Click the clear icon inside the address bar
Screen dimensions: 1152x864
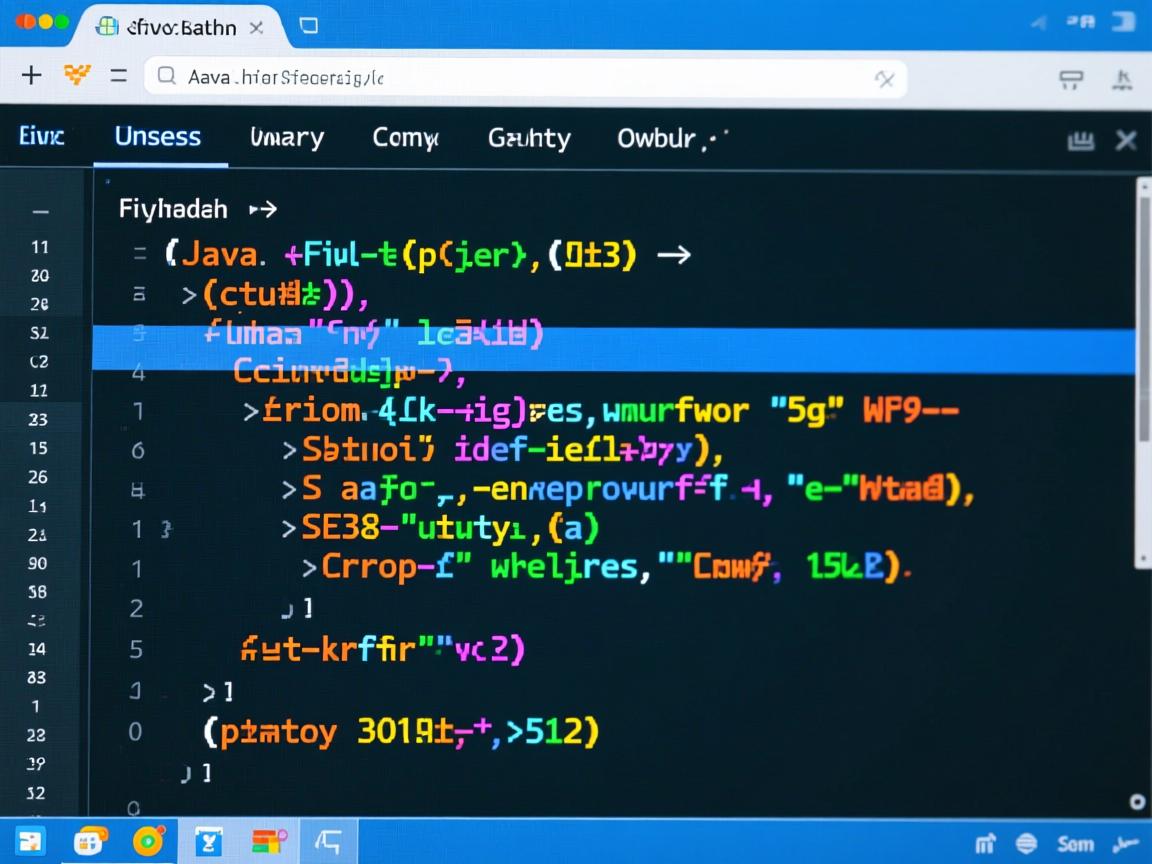point(884,79)
